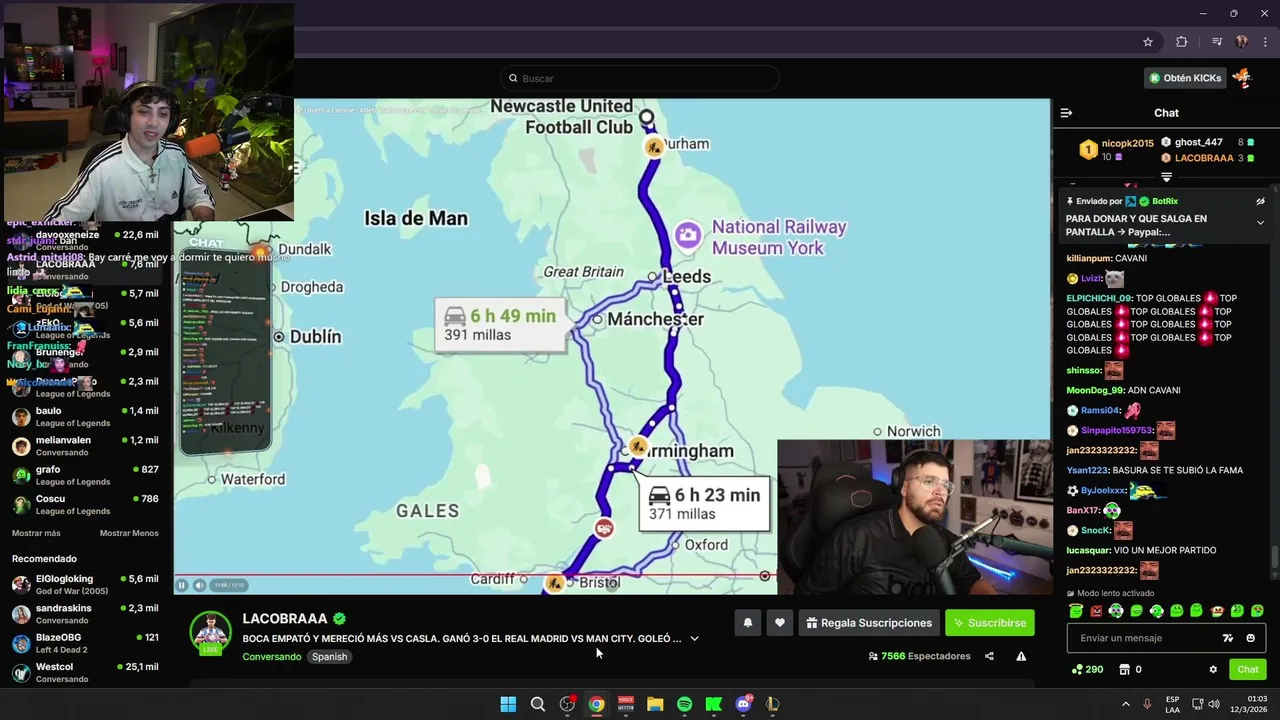Open chat settings gear icon
This screenshot has height=720, width=1280.
pyautogui.click(x=1213, y=669)
